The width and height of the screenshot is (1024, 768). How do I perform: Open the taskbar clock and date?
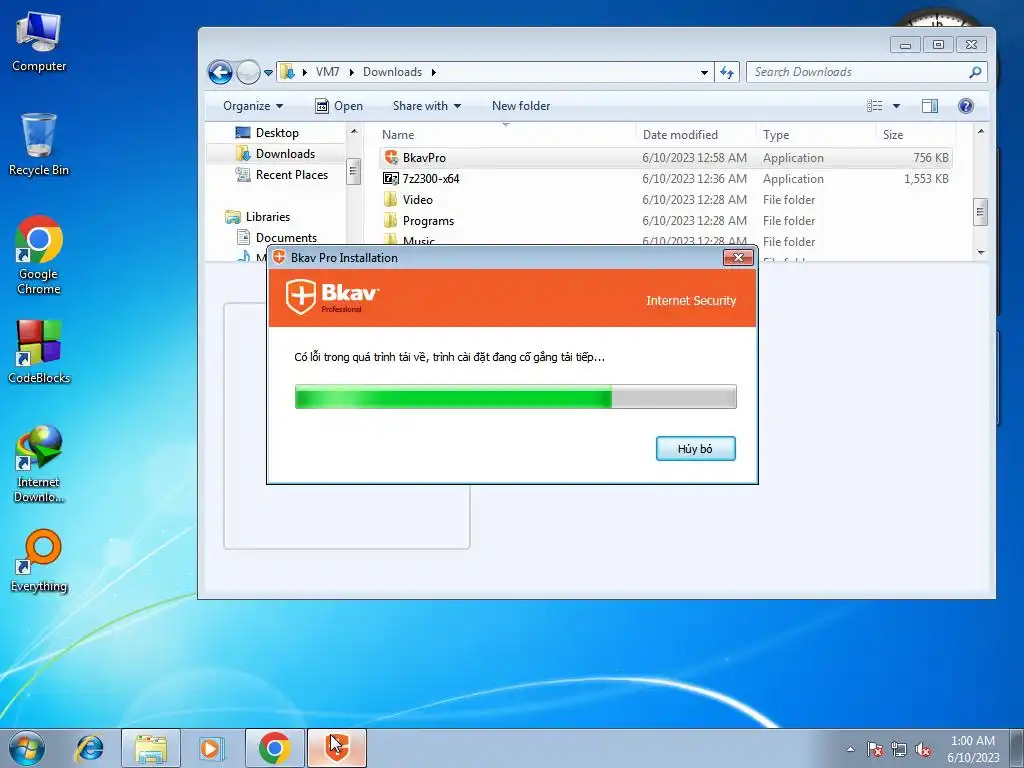tap(973, 749)
